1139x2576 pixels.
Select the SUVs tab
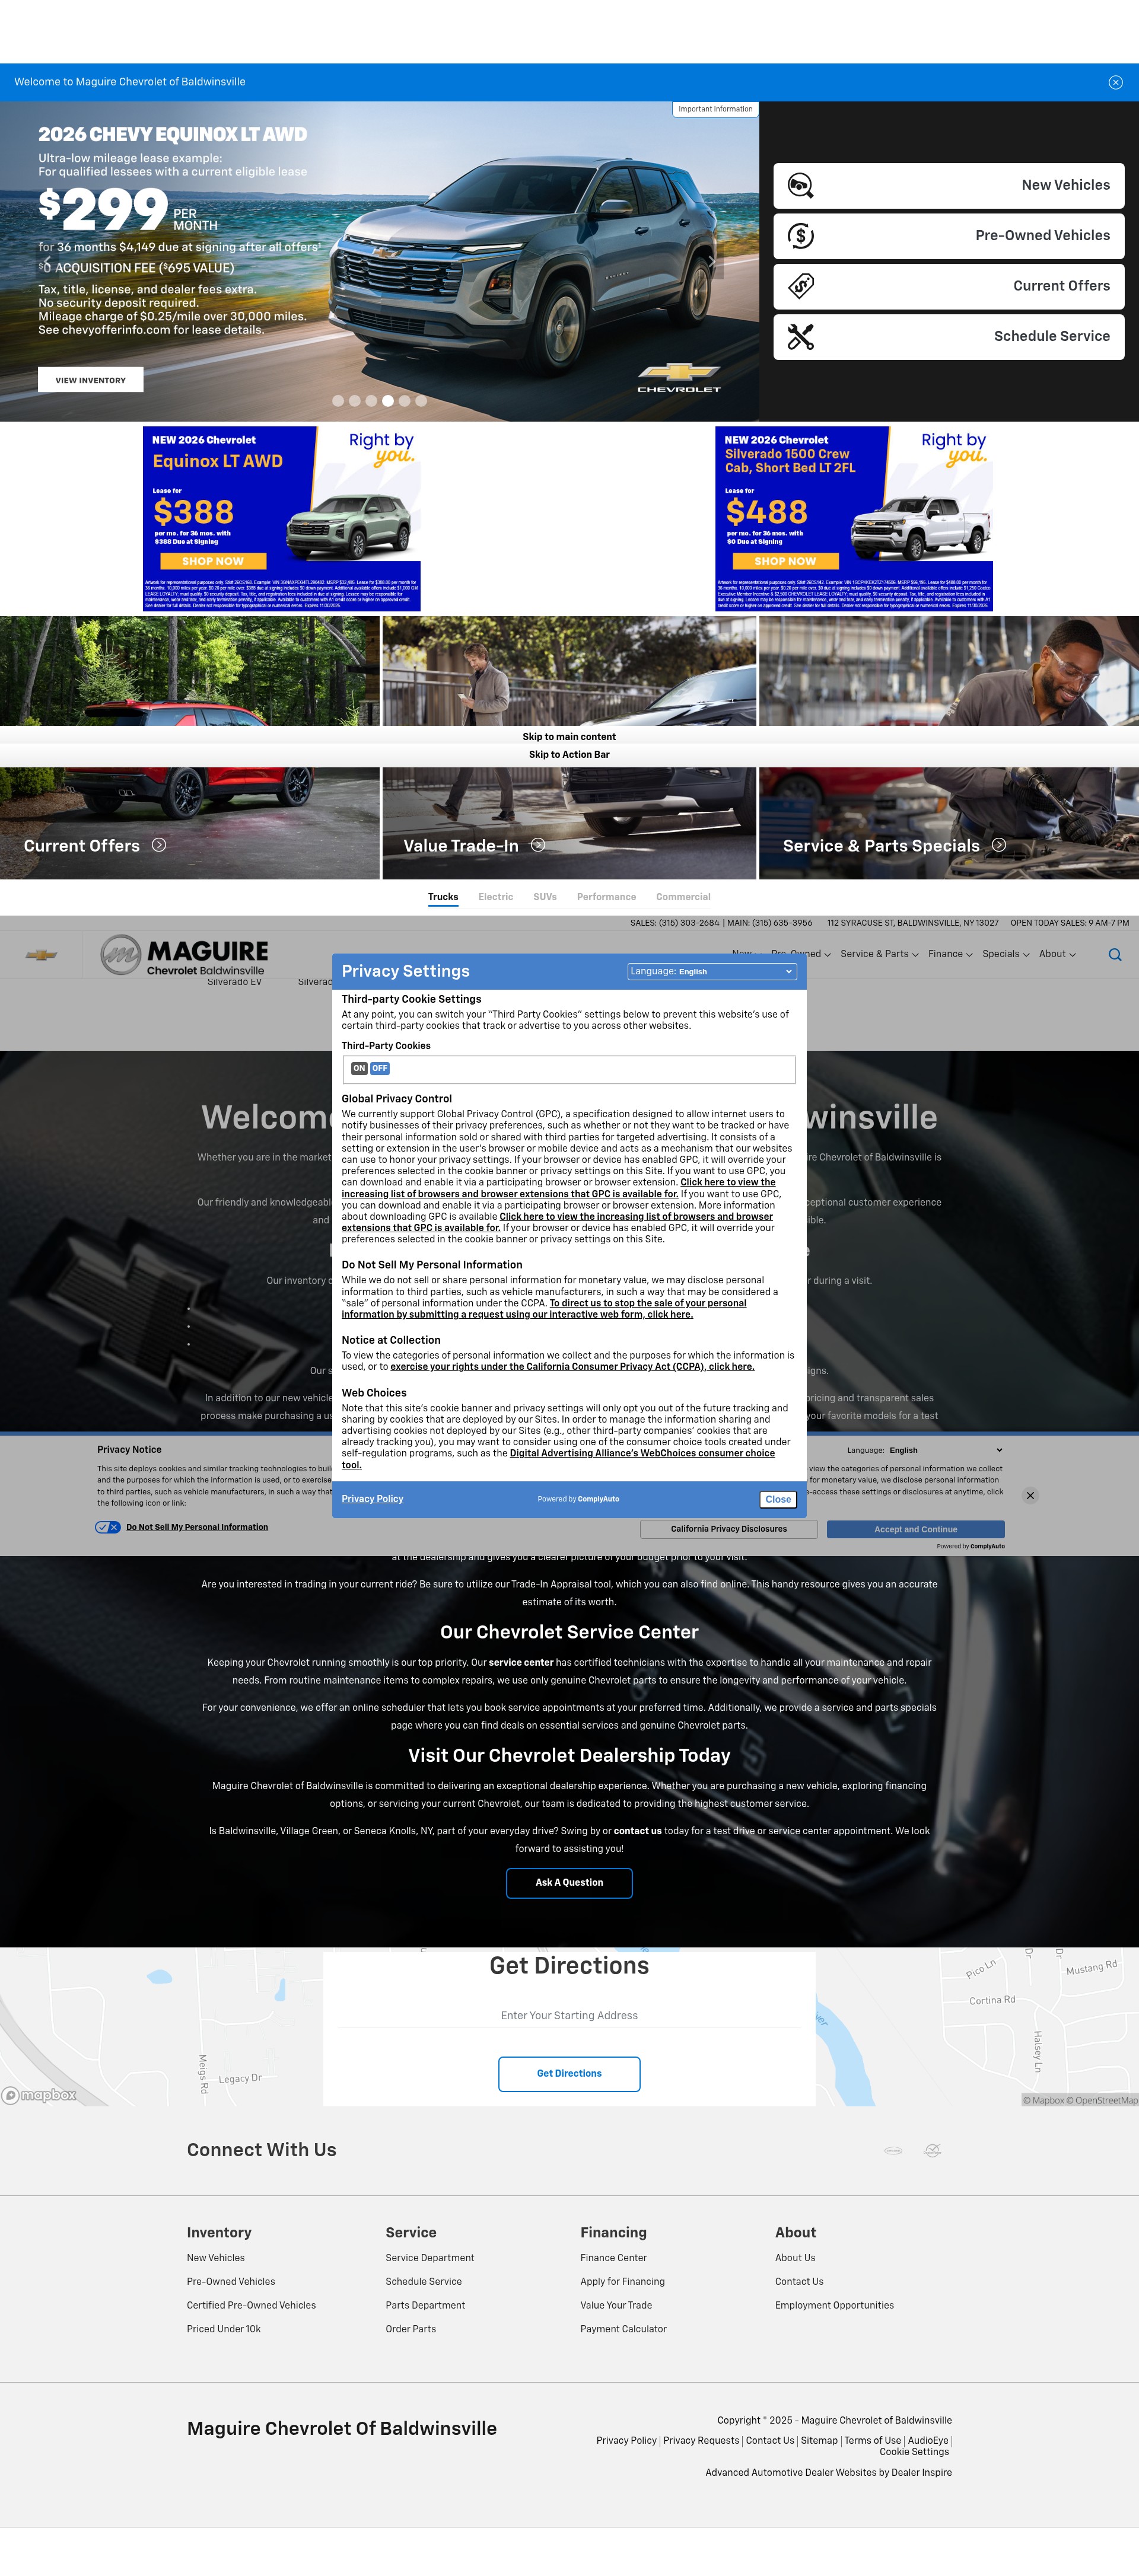(545, 897)
